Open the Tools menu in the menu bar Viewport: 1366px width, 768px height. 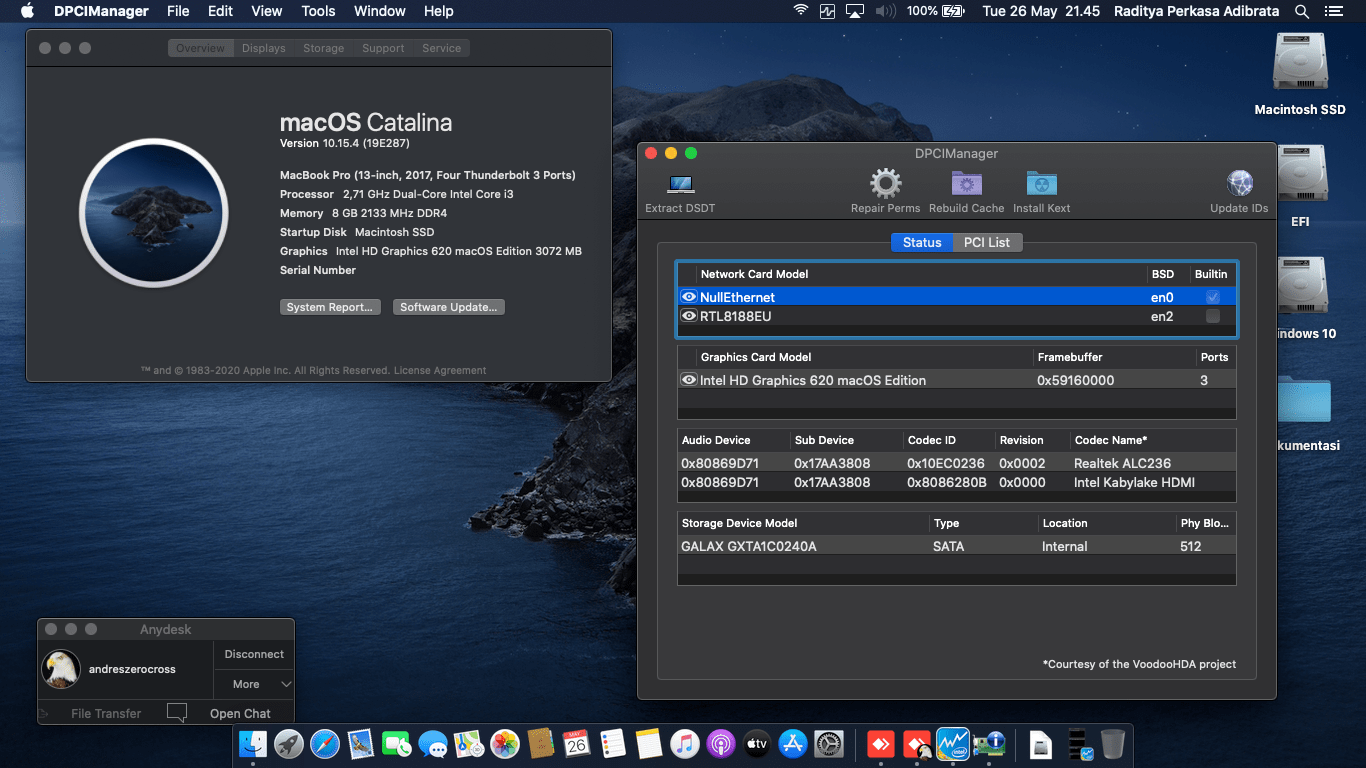click(317, 11)
